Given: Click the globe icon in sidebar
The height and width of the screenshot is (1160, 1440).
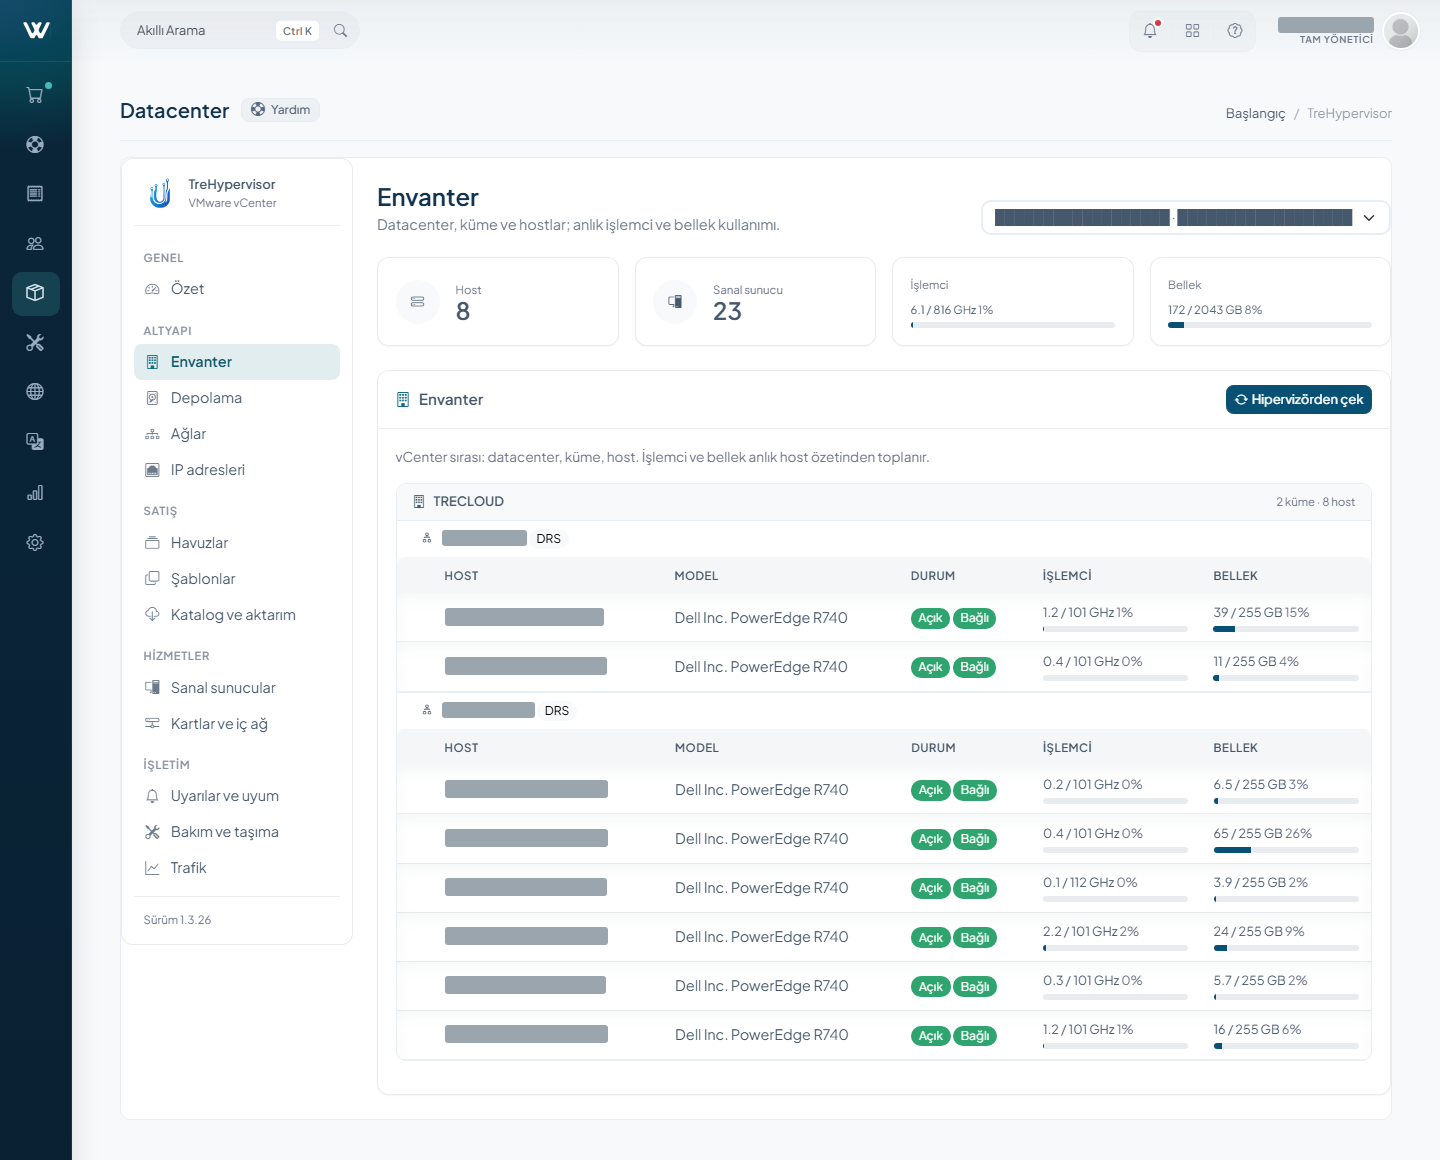Looking at the screenshot, I should (x=35, y=391).
